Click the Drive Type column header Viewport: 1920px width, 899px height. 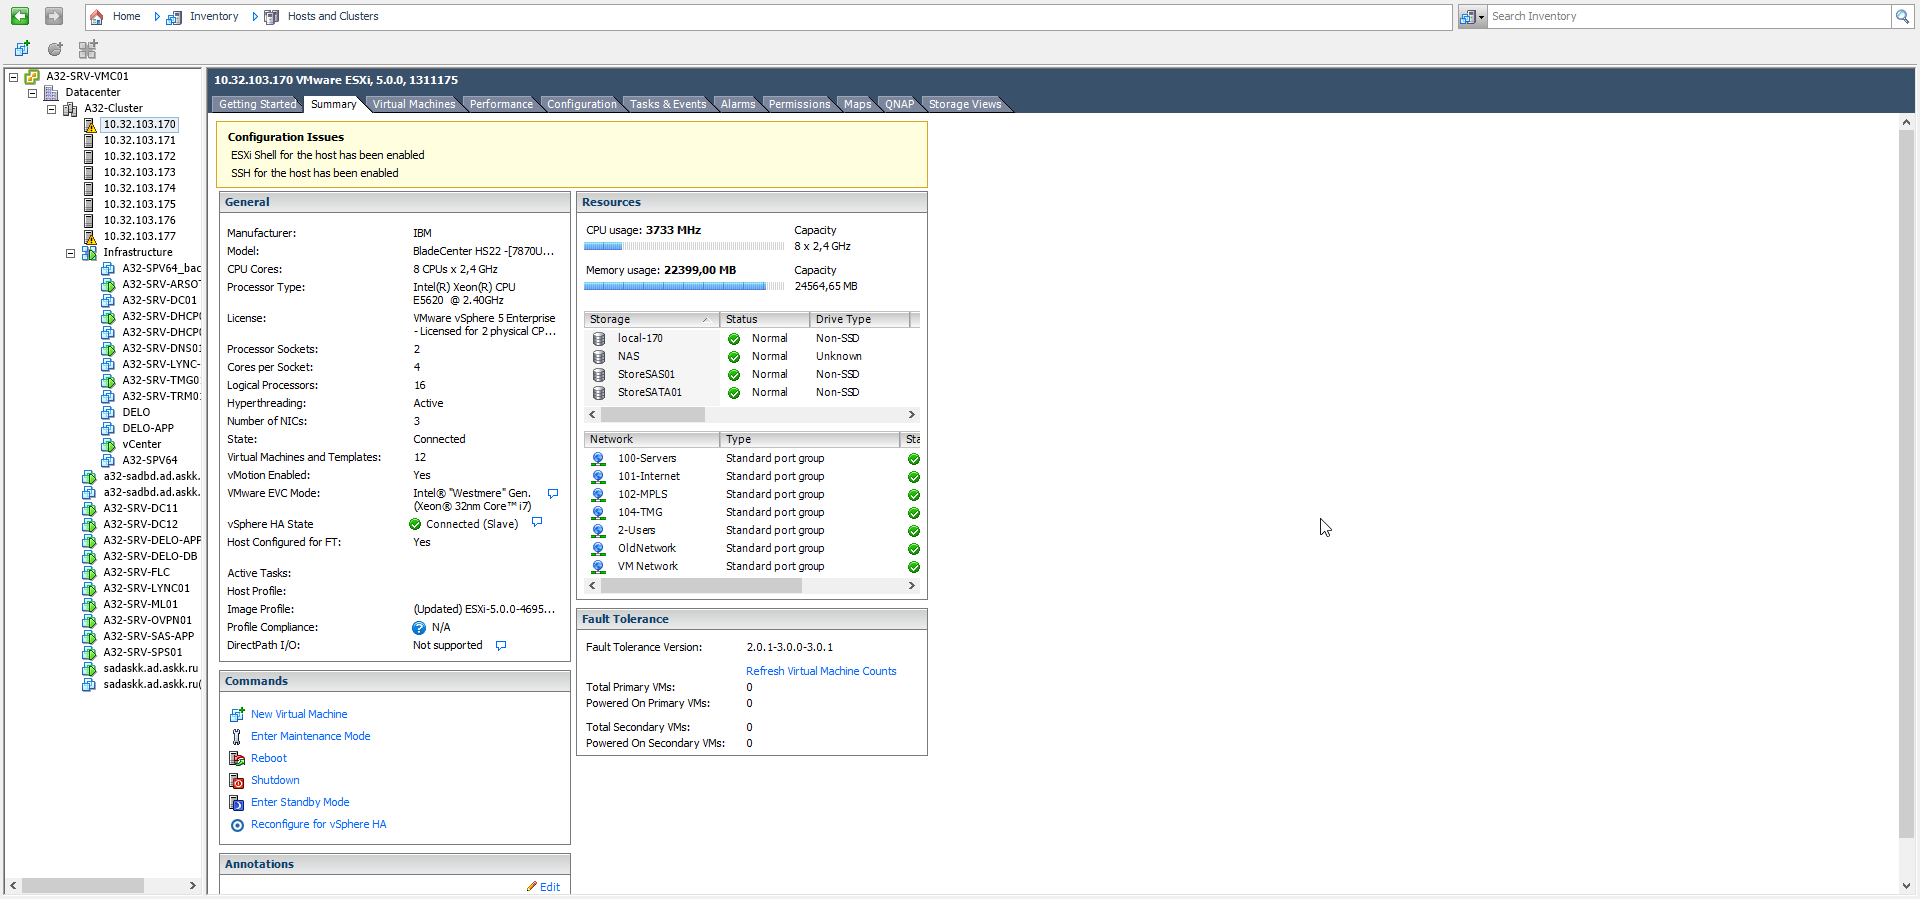click(859, 320)
